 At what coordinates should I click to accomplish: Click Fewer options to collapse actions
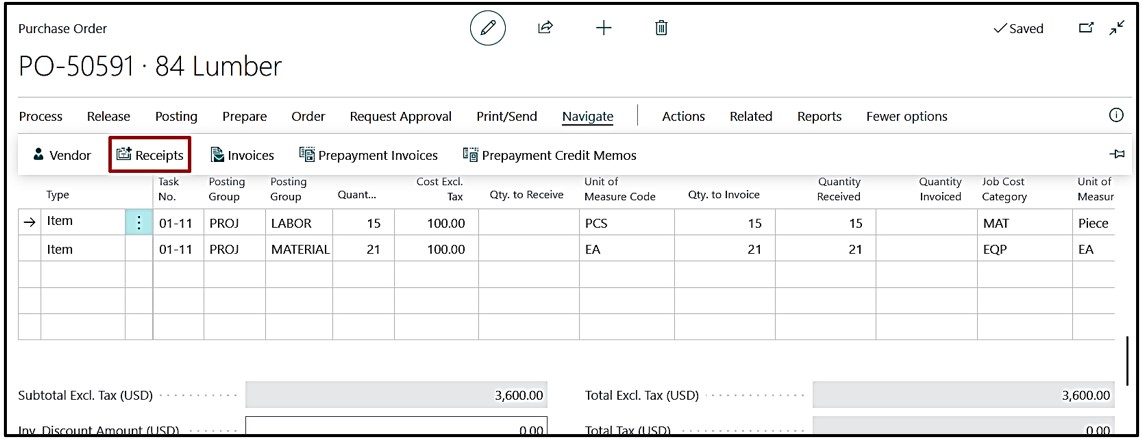point(906,117)
